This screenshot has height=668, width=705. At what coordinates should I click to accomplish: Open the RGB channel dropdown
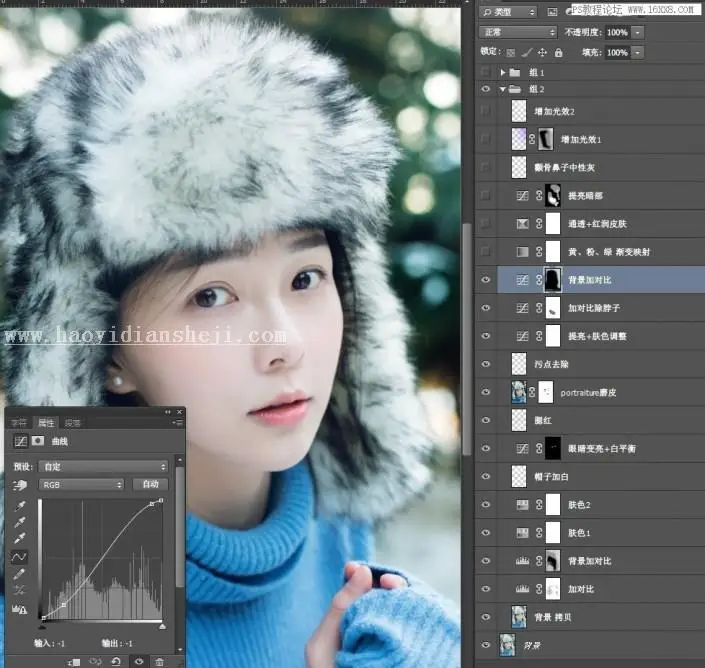point(81,485)
